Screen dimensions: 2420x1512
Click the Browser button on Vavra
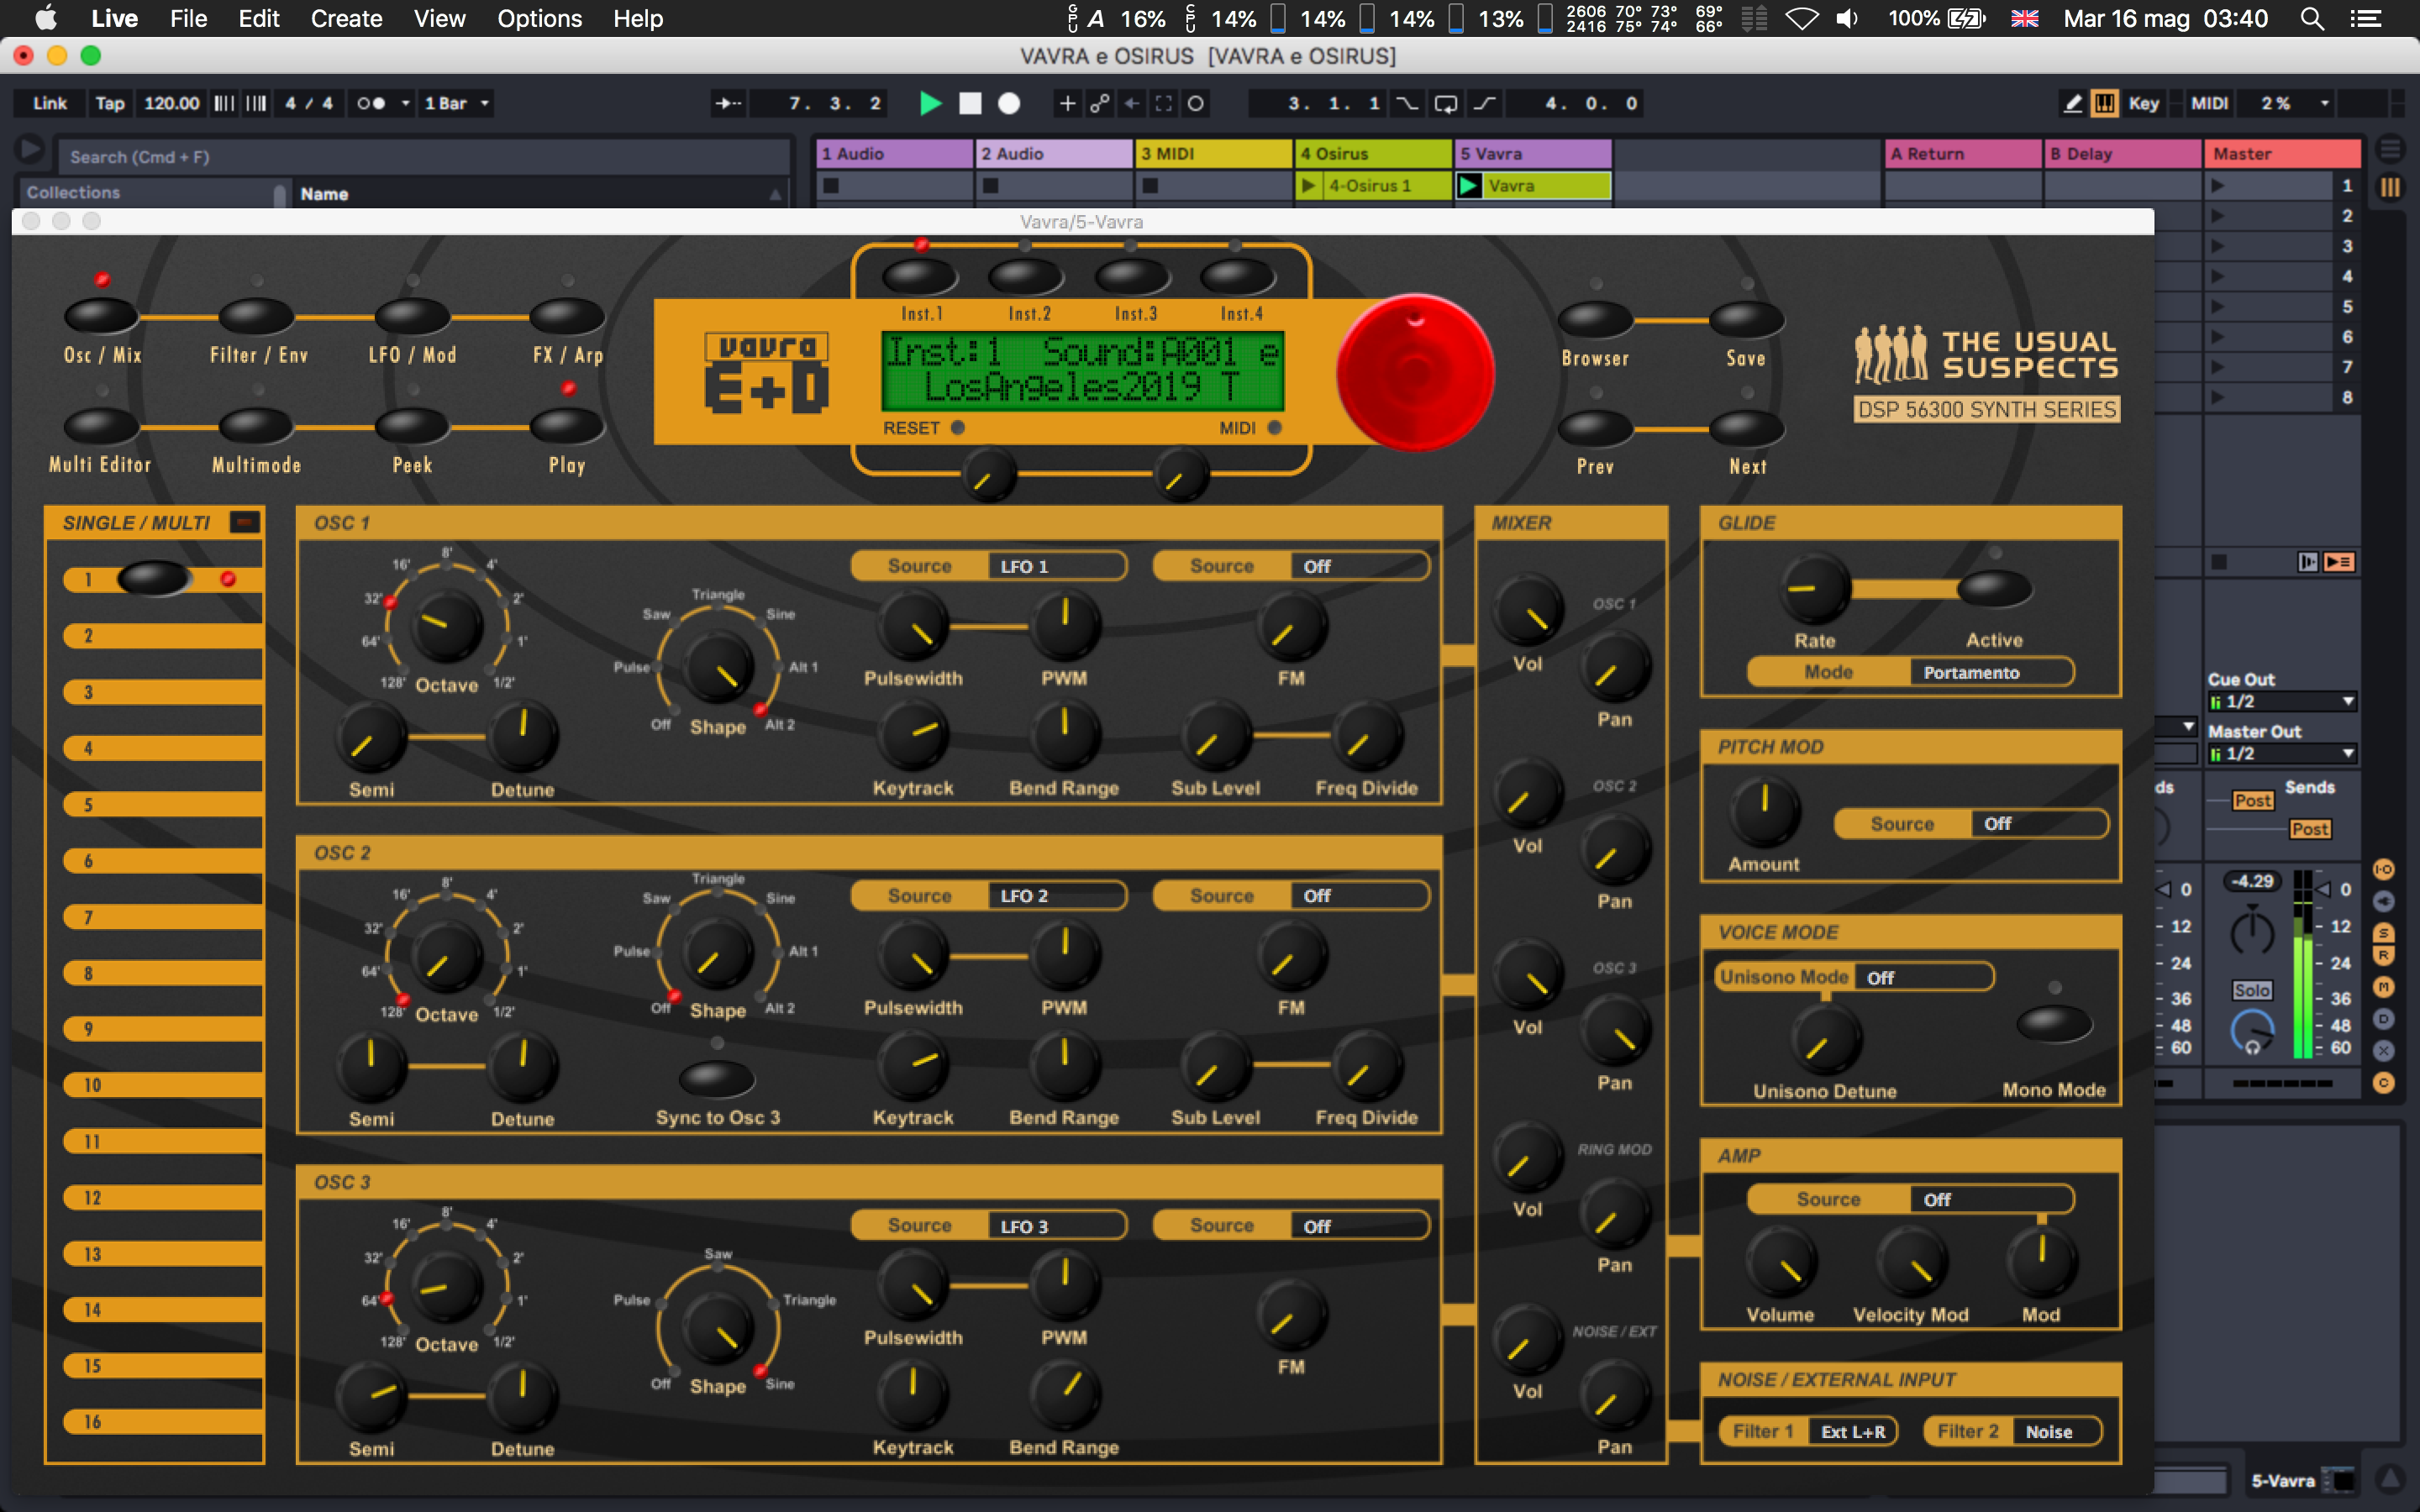coord(1595,319)
